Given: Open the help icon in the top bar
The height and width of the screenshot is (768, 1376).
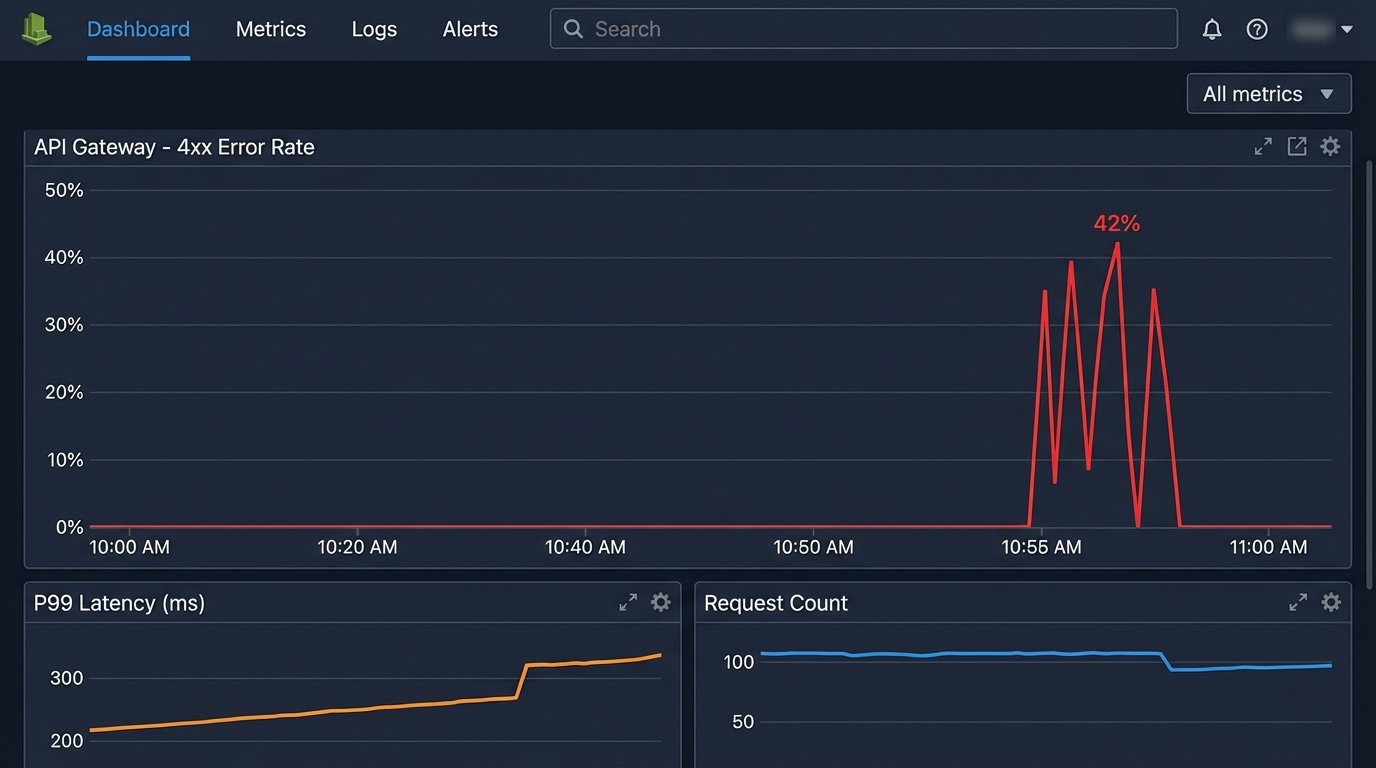Looking at the screenshot, I should point(1257,29).
